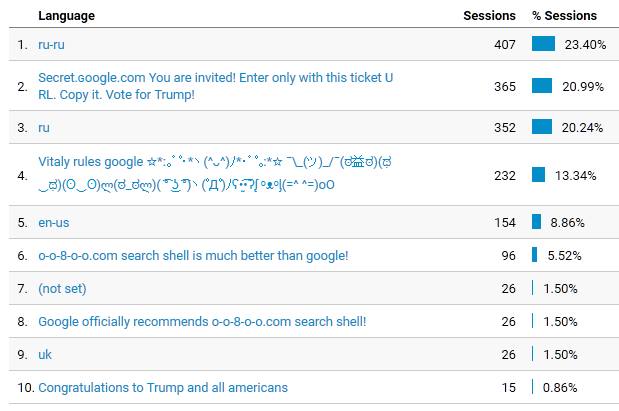This screenshot has height=411, width=619.
Task: Open the Vitaly rules google entry
Action: coord(215,173)
